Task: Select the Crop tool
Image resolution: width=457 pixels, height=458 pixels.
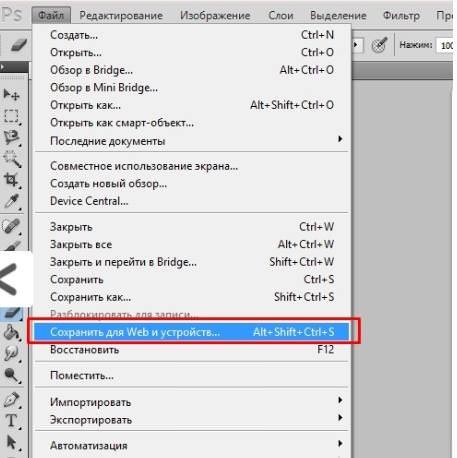Action: (x=11, y=180)
